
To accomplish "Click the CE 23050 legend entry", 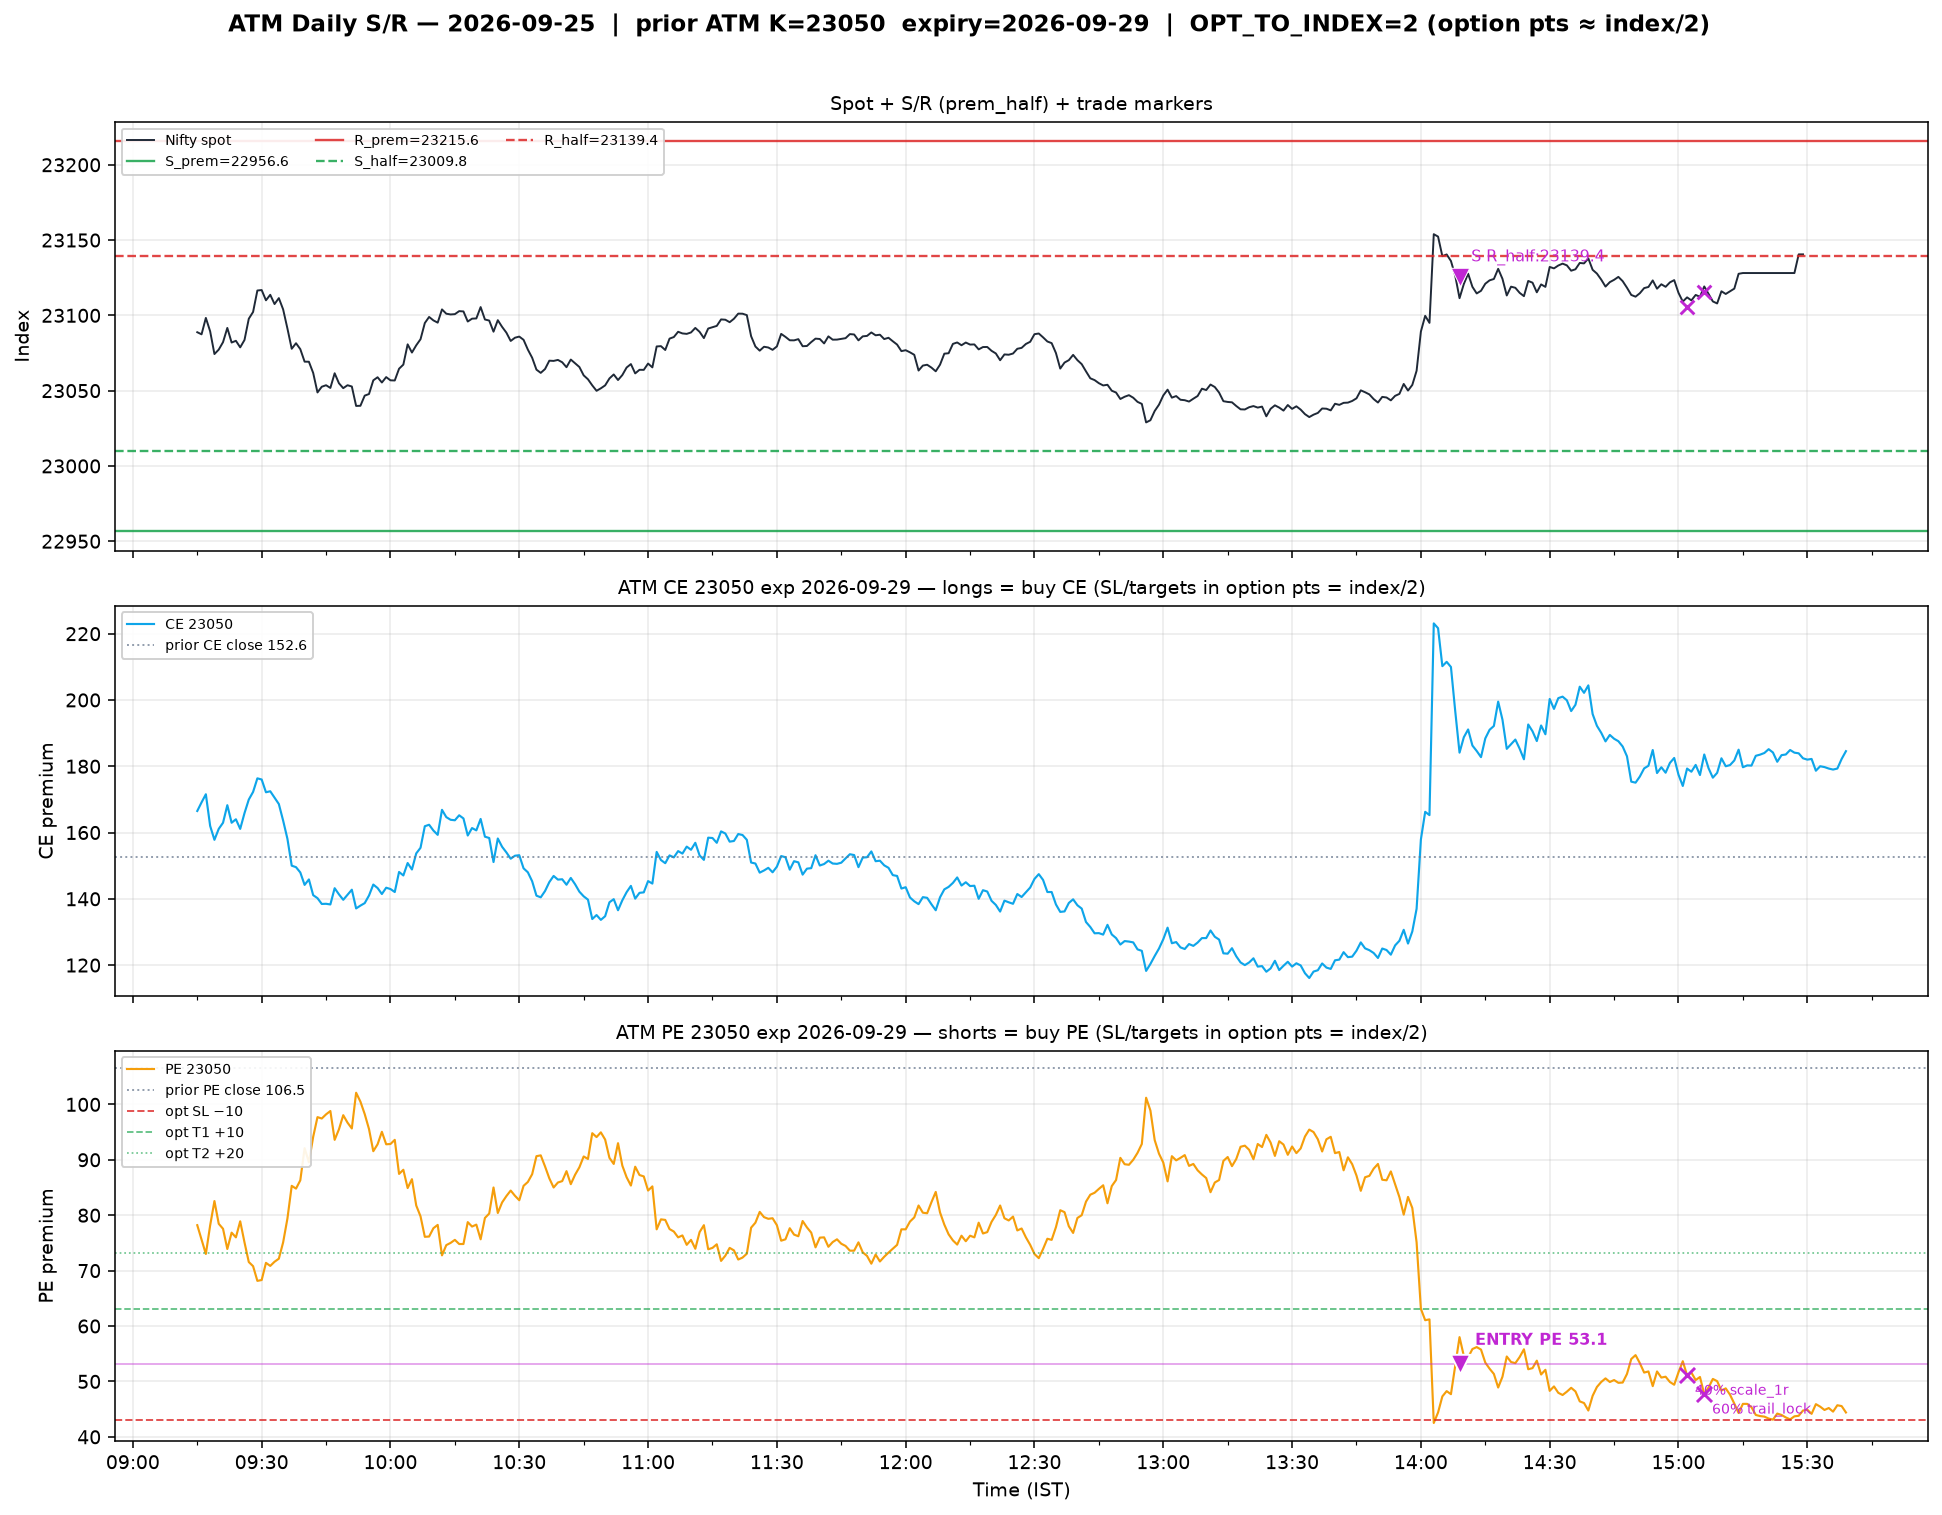I will (180, 624).
